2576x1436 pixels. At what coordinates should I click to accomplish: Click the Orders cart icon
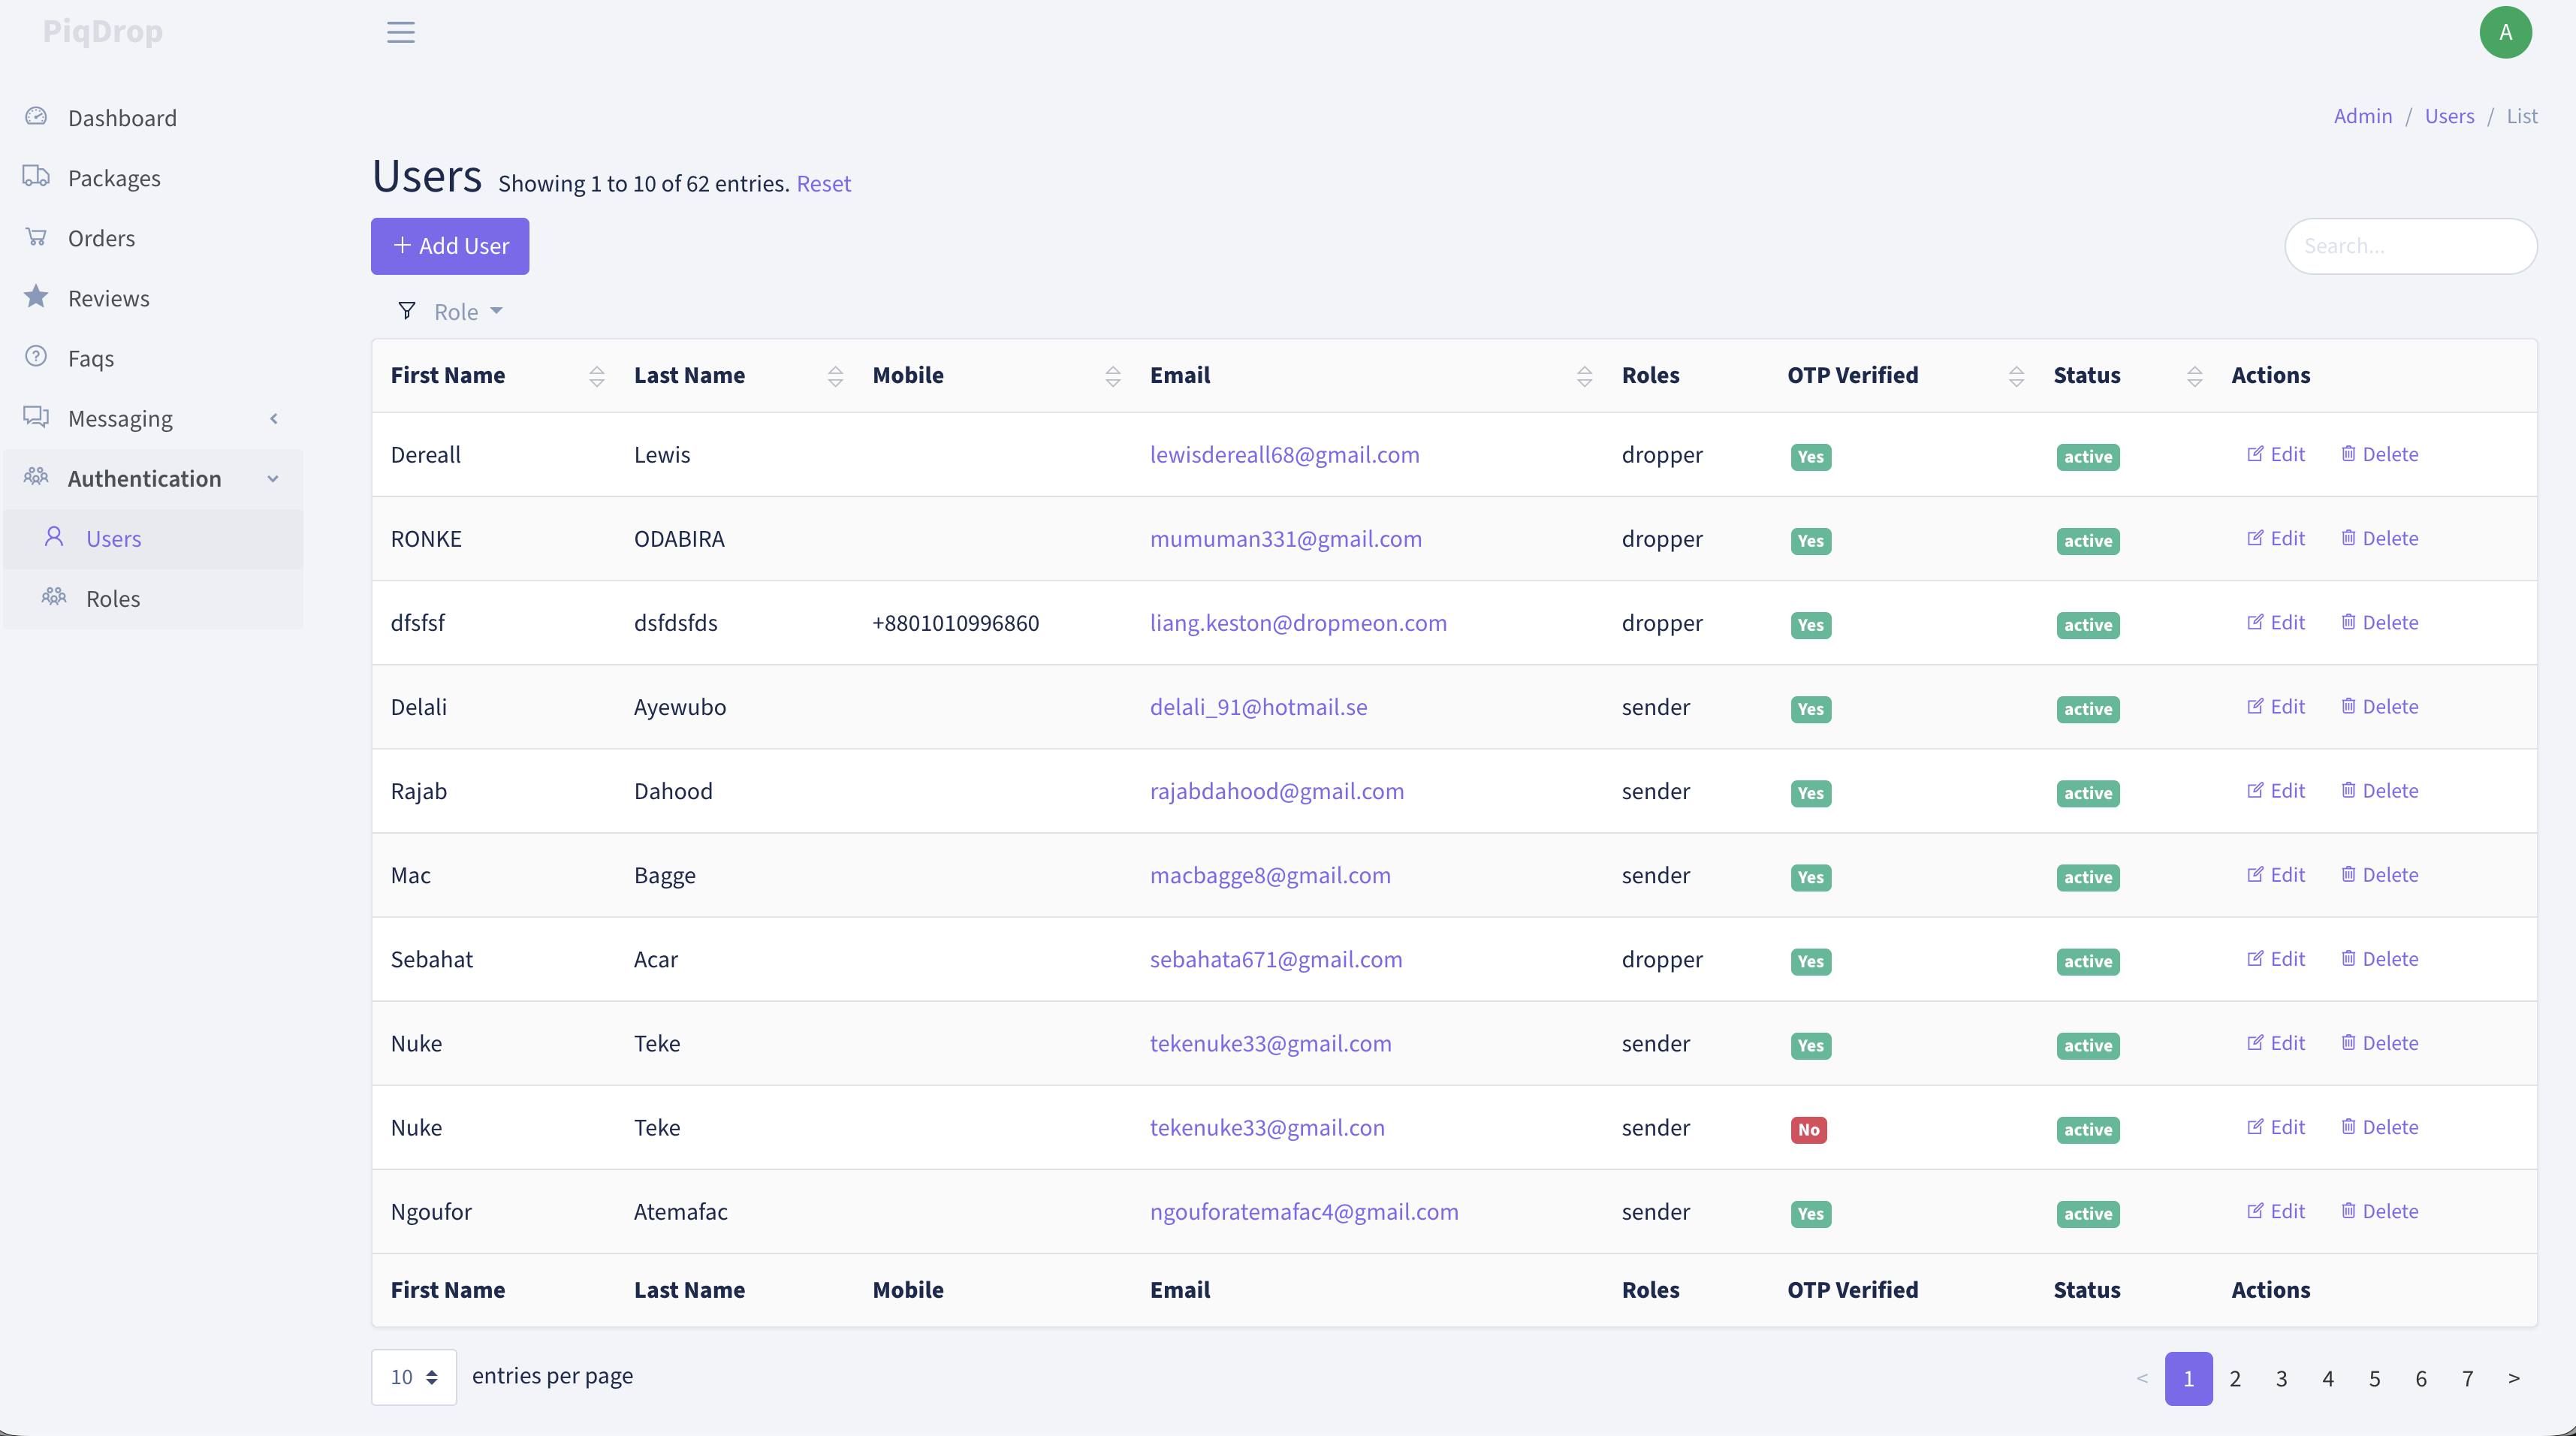pos(36,237)
